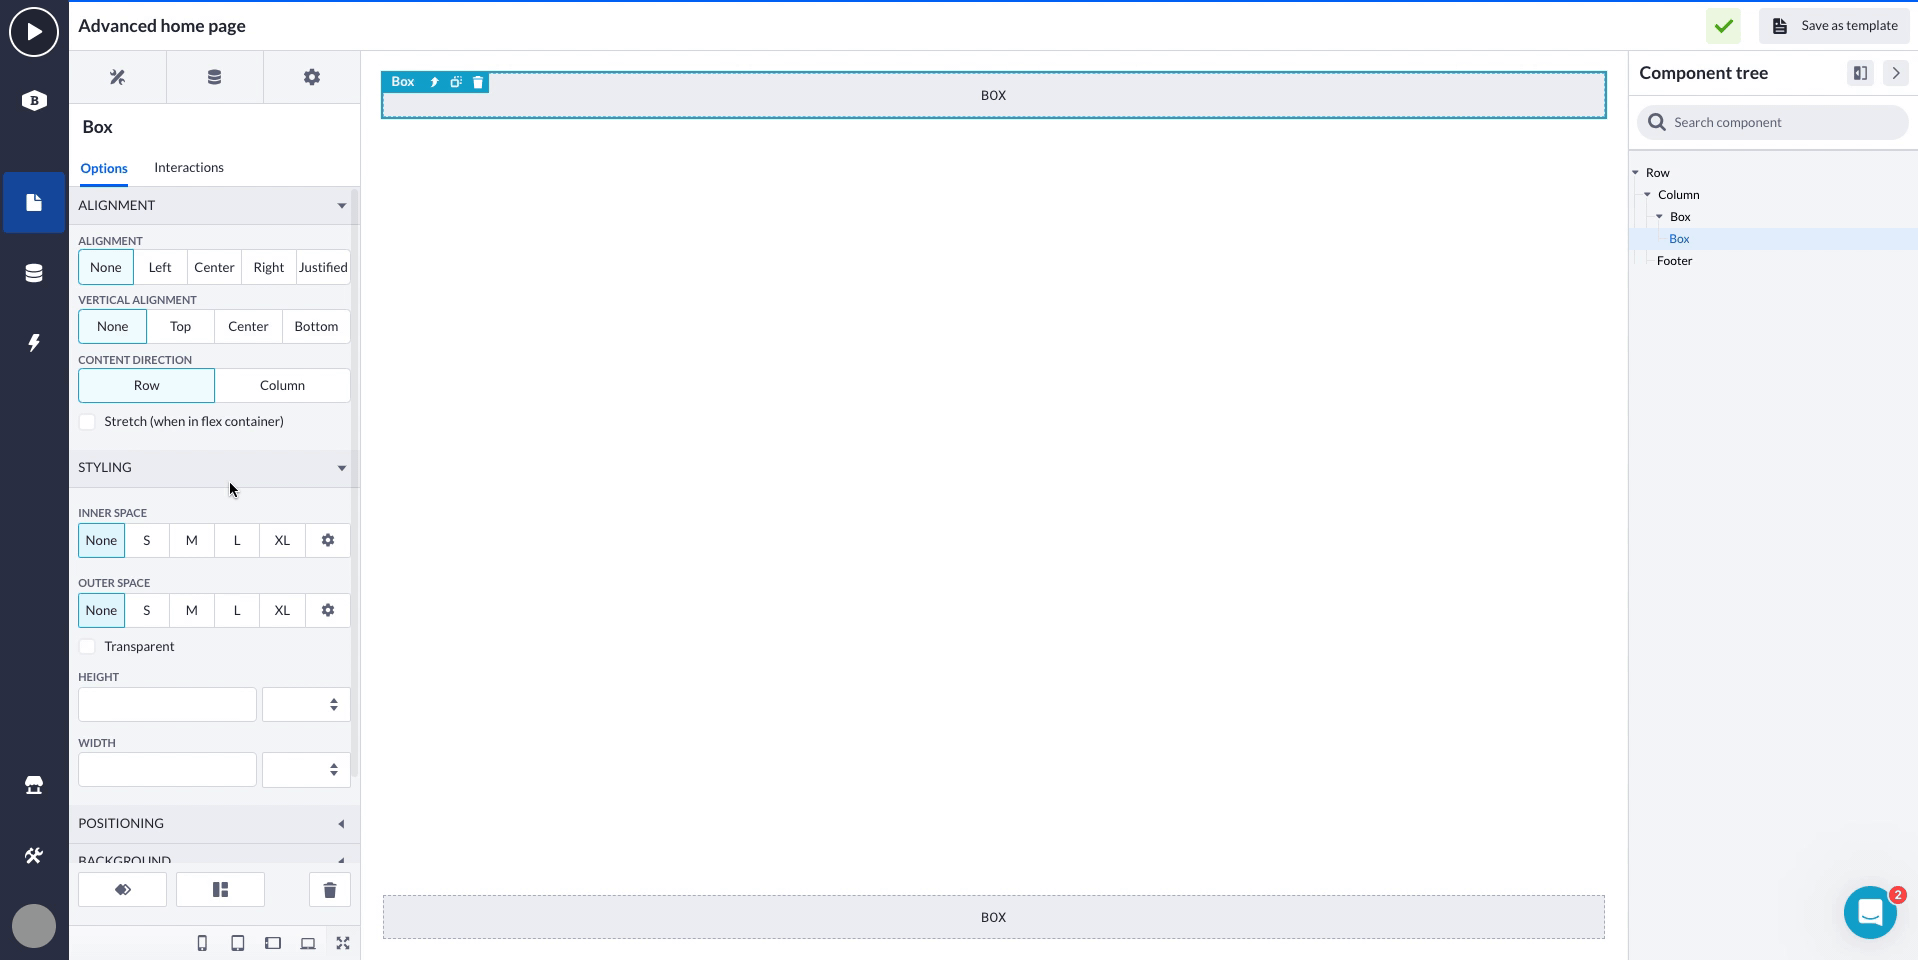
Task: Set content direction to Column
Action: [283, 385]
